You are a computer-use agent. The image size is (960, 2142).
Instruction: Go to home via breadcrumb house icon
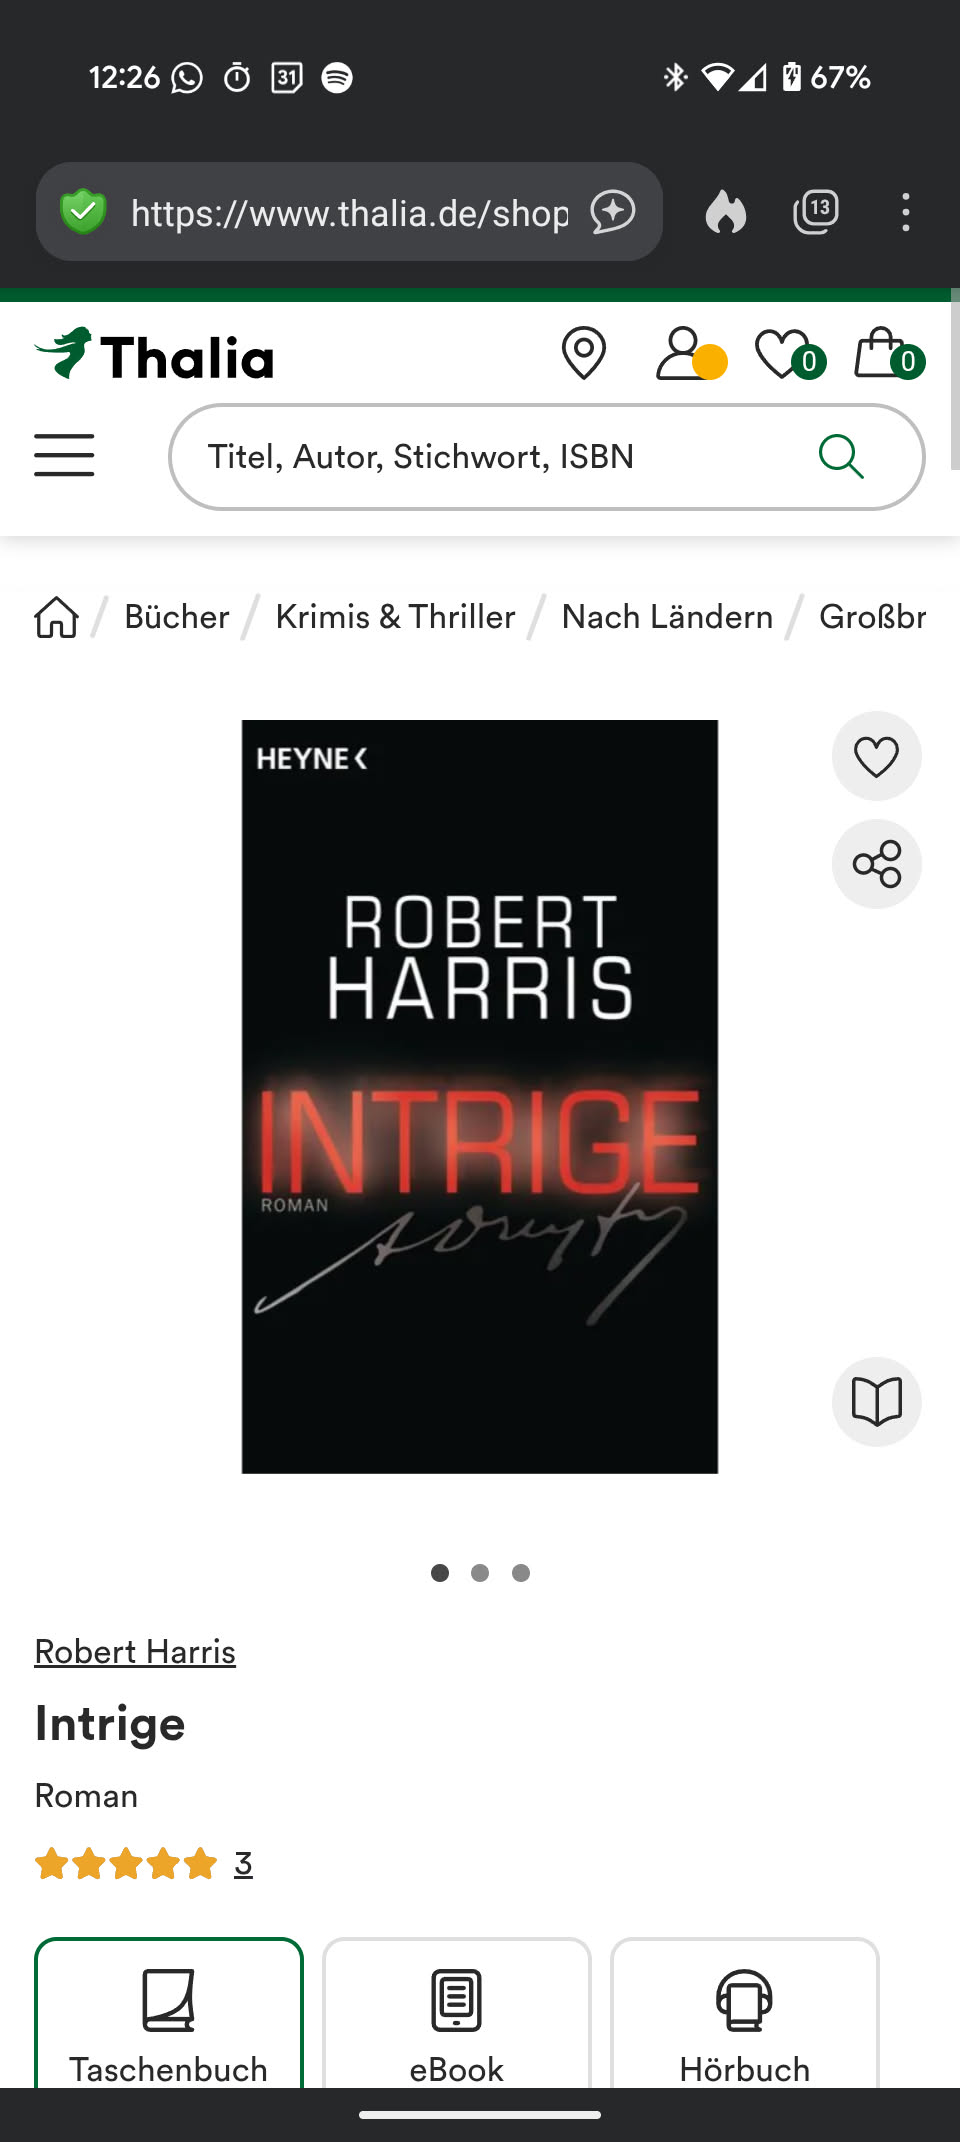click(57, 617)
